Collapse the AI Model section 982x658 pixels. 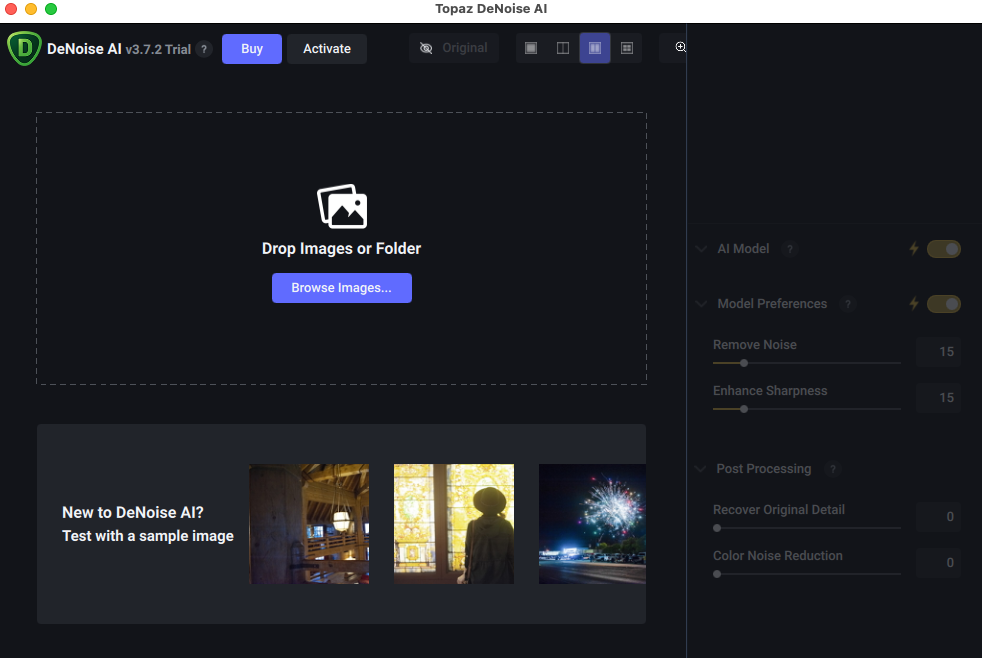(x=701, y=249)
